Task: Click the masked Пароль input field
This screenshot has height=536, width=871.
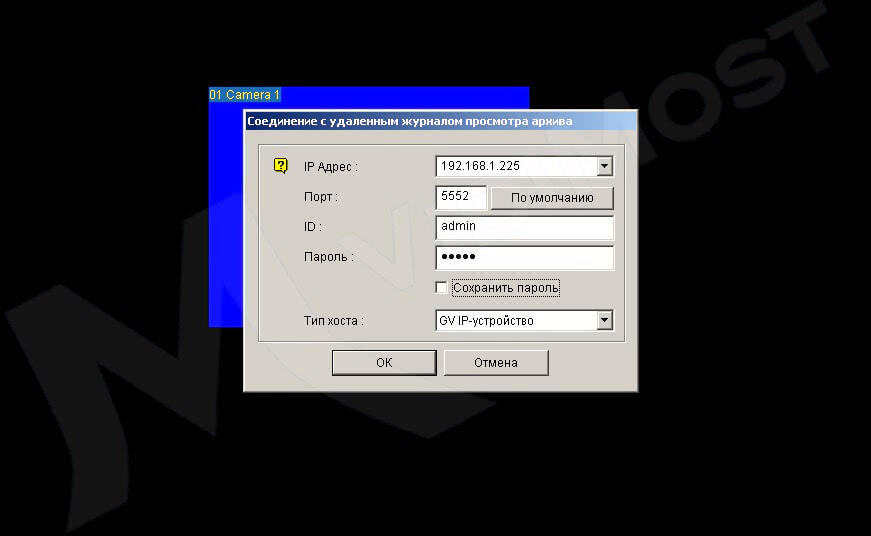Action: (524, 258)
